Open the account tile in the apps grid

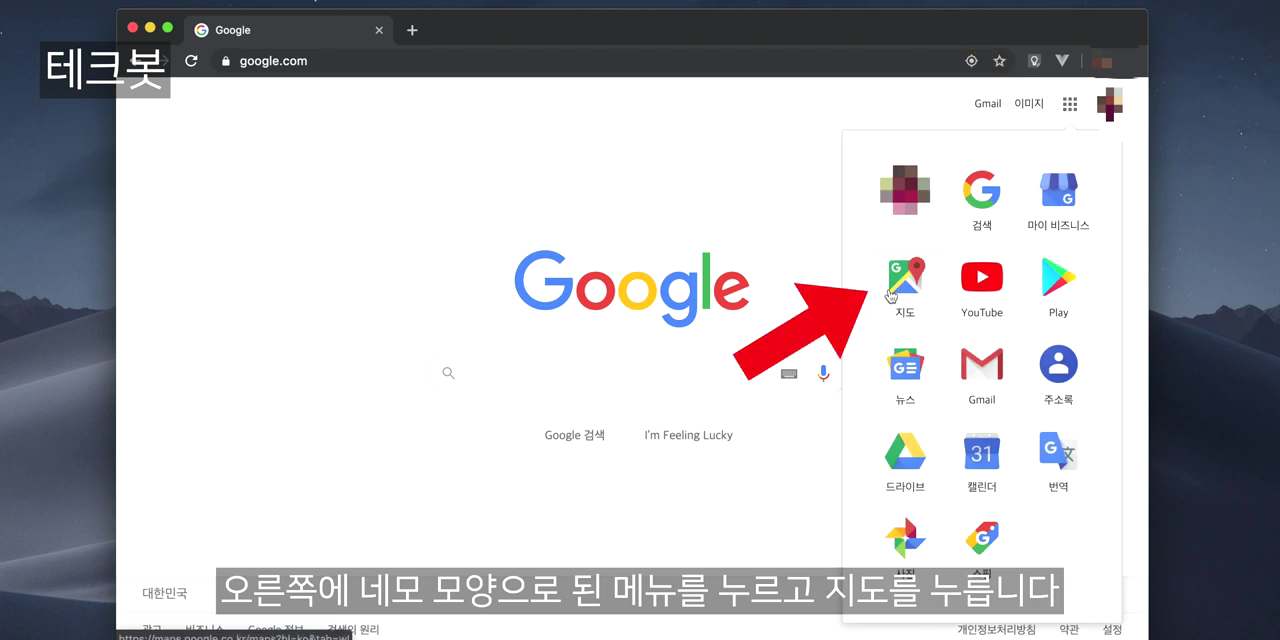(x=905, y=190)
